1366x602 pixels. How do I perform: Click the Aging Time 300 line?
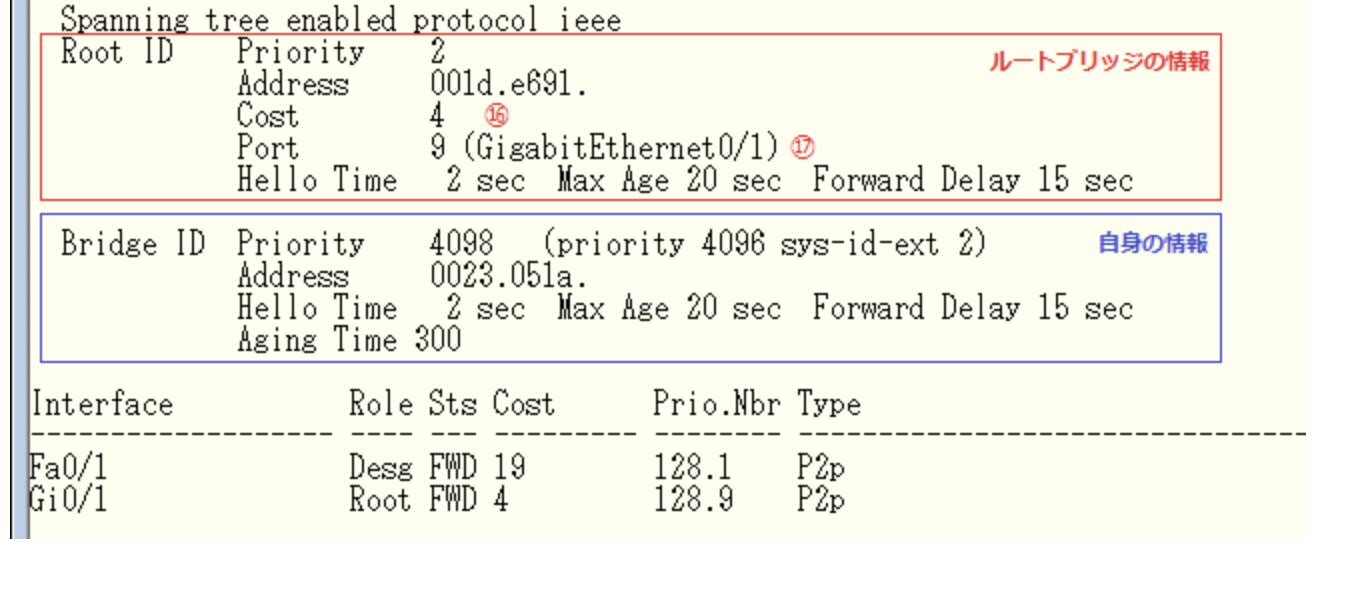(x=349, y=340)
